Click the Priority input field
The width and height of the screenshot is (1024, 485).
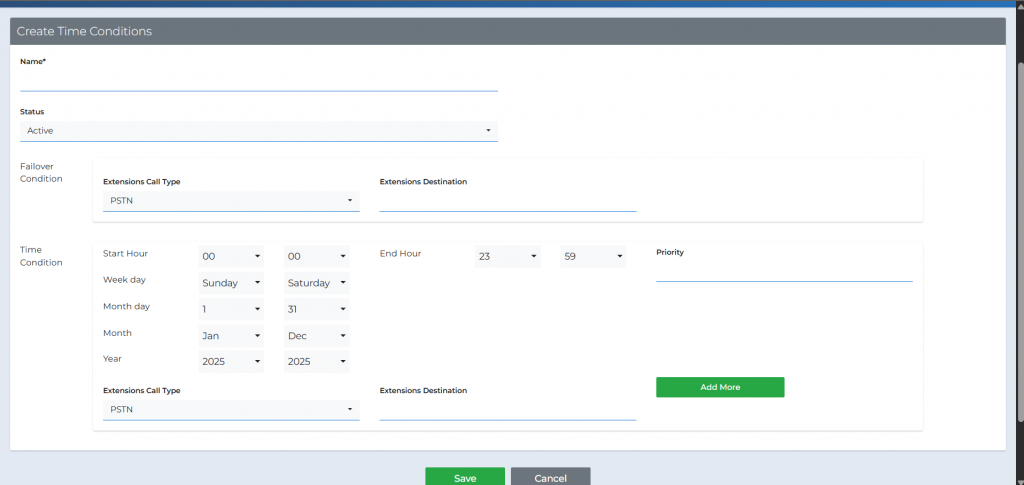(x=783, y=272)
